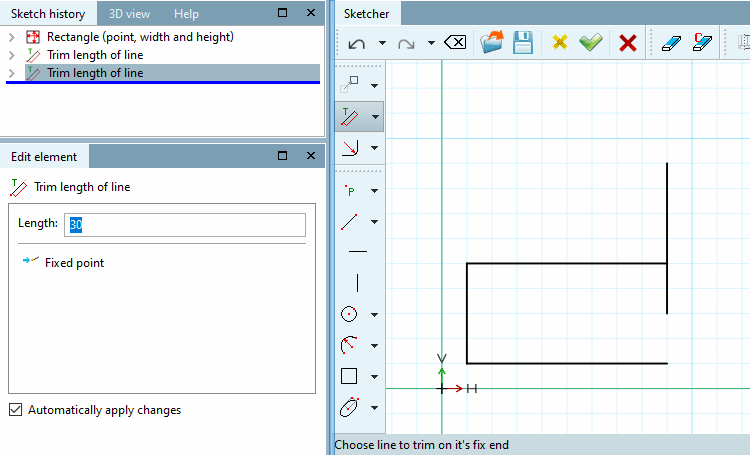Click the Redo arrow icon
This screenshot has width=750, height=455.
(406, 44)
